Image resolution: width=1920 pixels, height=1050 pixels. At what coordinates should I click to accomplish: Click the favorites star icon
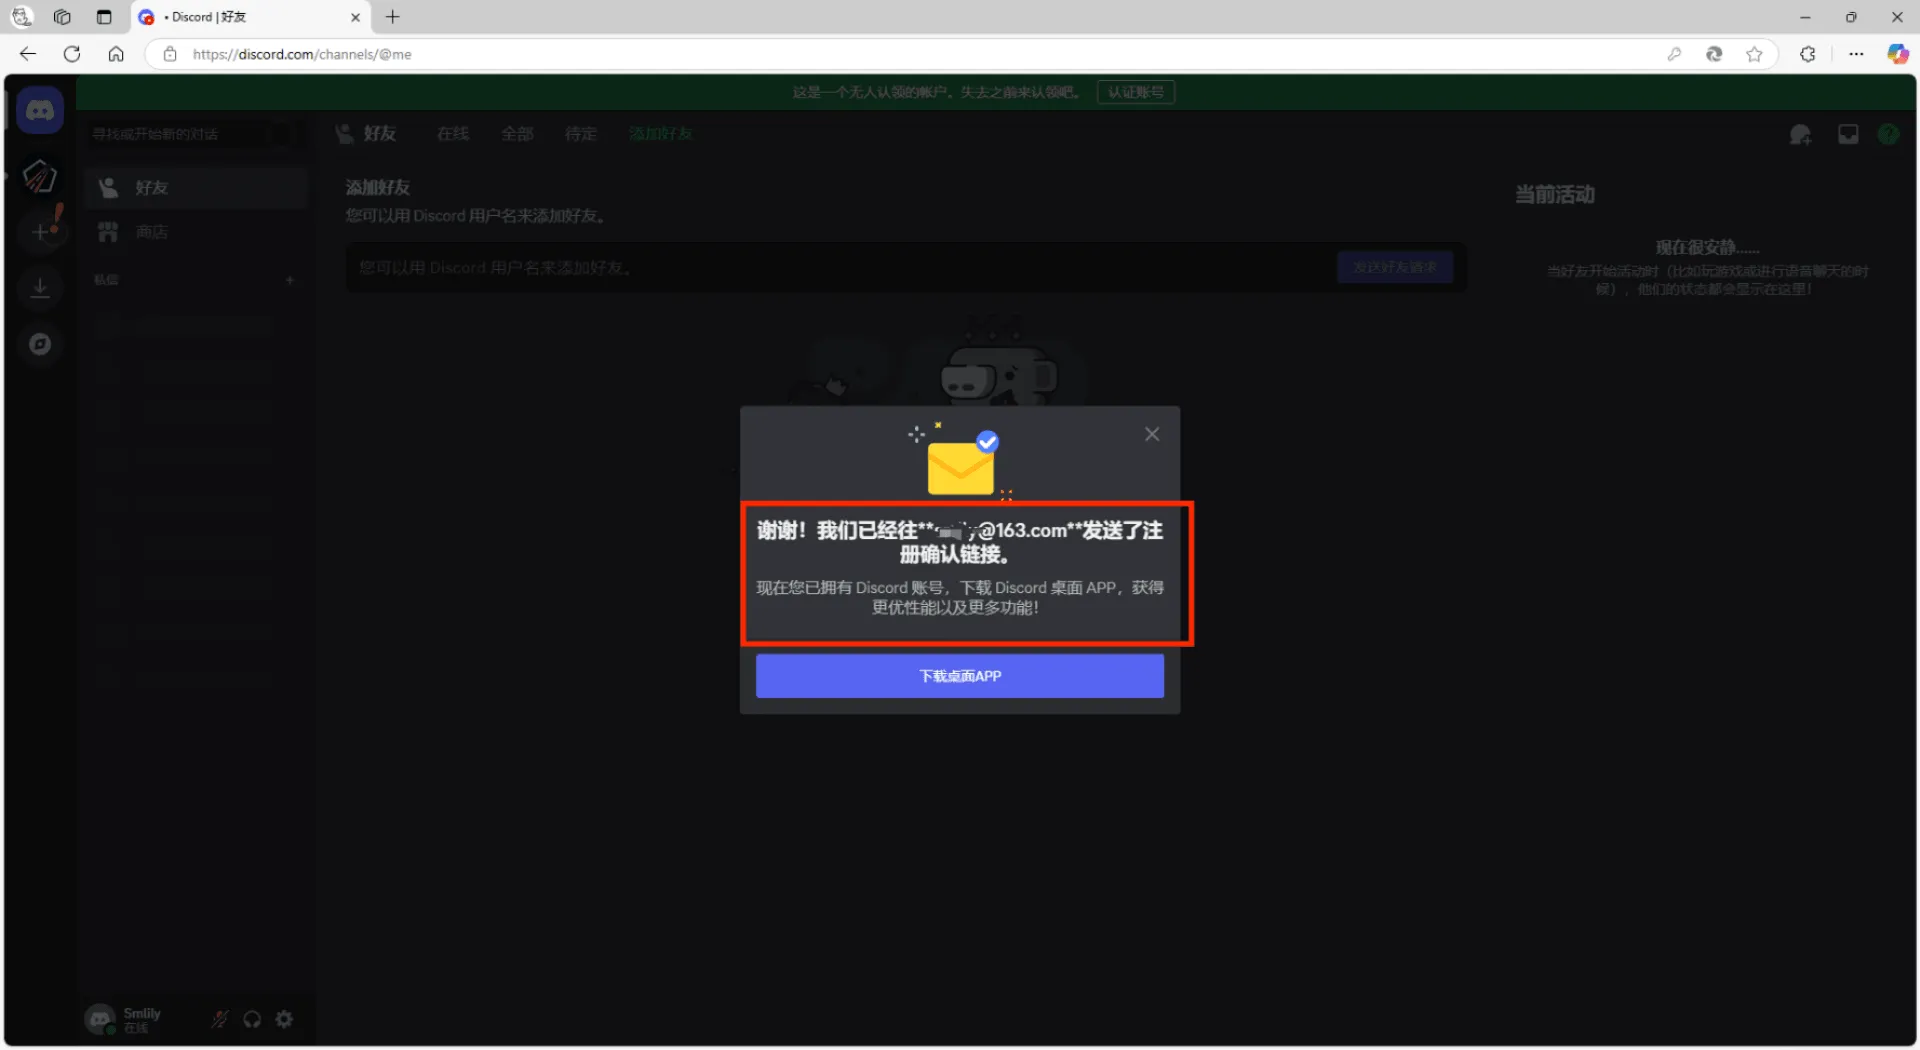pos(1754,54)
